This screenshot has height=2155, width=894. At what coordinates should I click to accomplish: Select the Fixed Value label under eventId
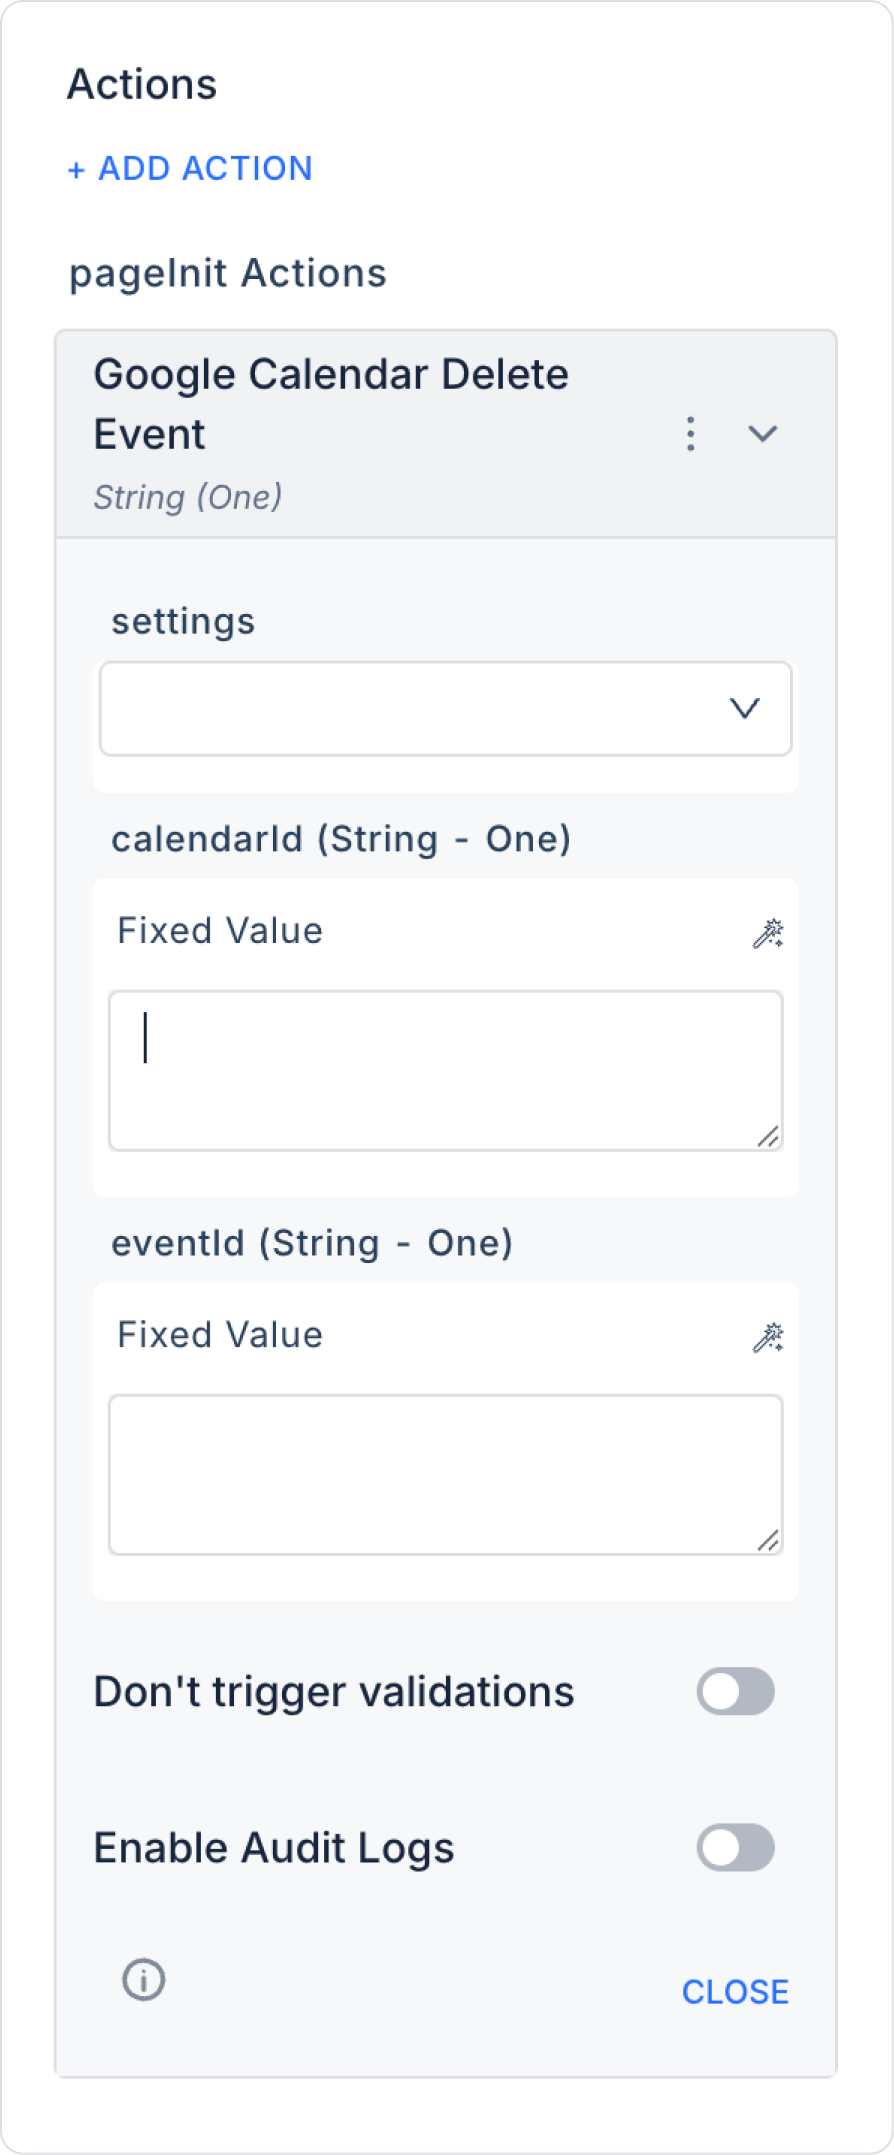click(x=220, y=1335)
